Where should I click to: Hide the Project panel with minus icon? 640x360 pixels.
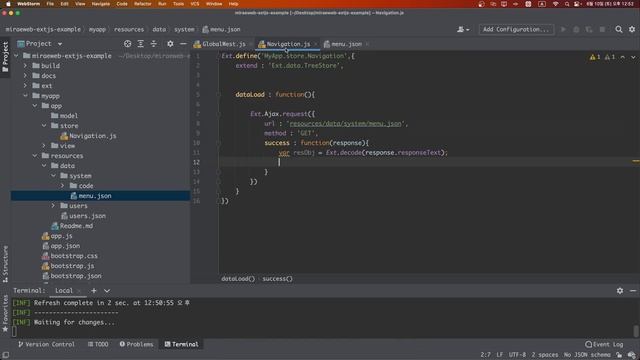click(183, 44)
